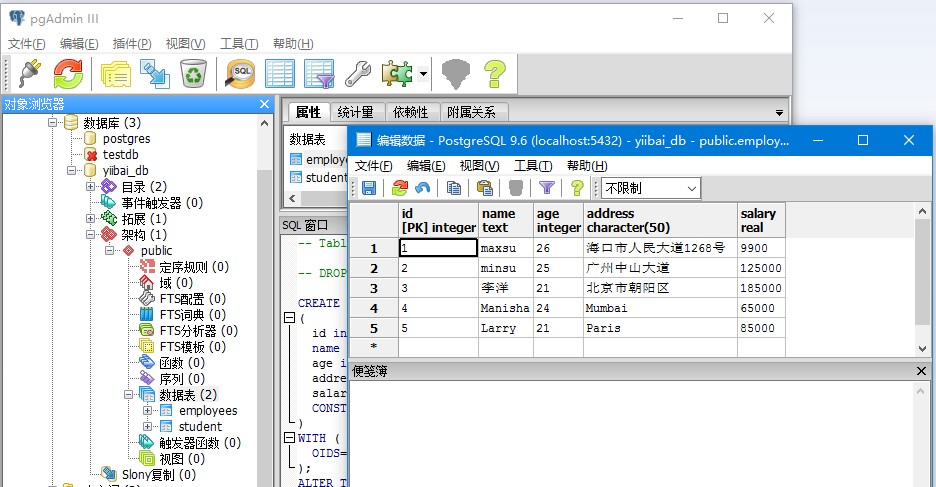
Task: Open 工具(T) menu in pgAdmin III window
Action: (x=239, y=44)
